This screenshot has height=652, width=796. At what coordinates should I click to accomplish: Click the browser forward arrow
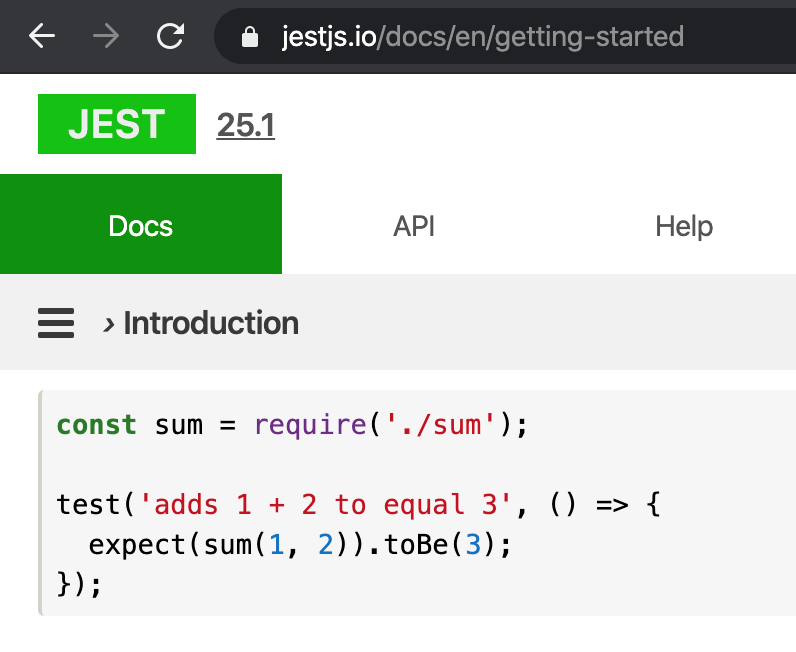click(106, 36)
